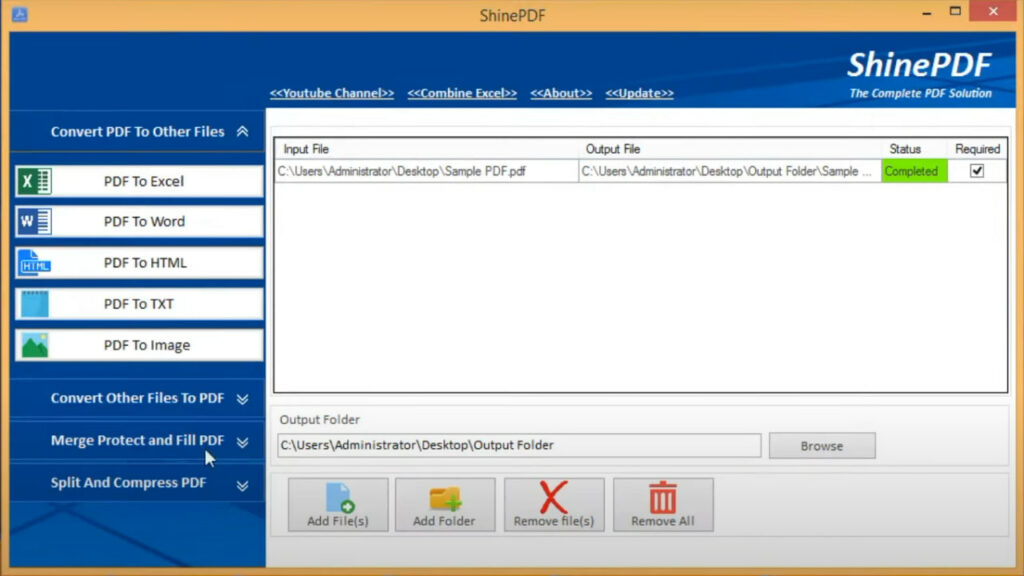Image resolution: width=1024 pixels, height=576 pixels.
Task: Expand the Split And Compress PDF section
Action: tap(138, 483)
